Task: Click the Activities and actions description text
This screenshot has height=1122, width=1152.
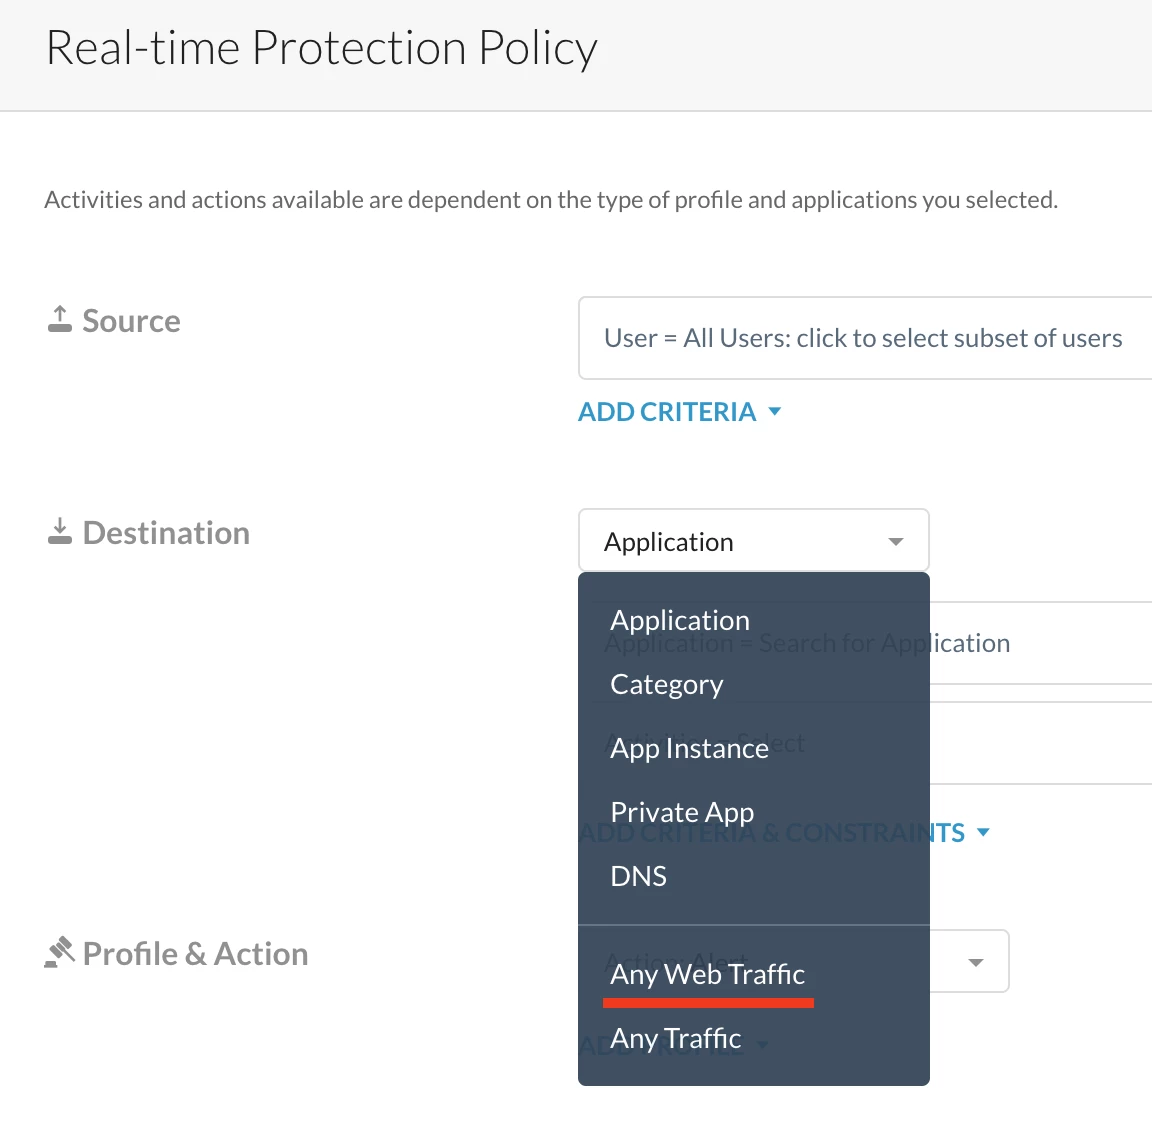Action: [551, 200]
